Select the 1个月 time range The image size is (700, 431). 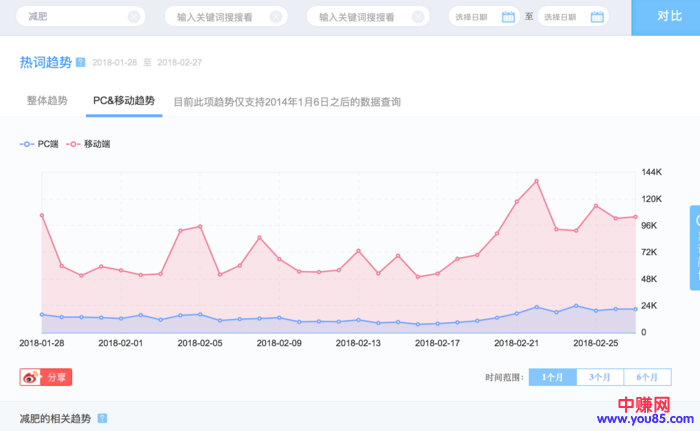552,377
